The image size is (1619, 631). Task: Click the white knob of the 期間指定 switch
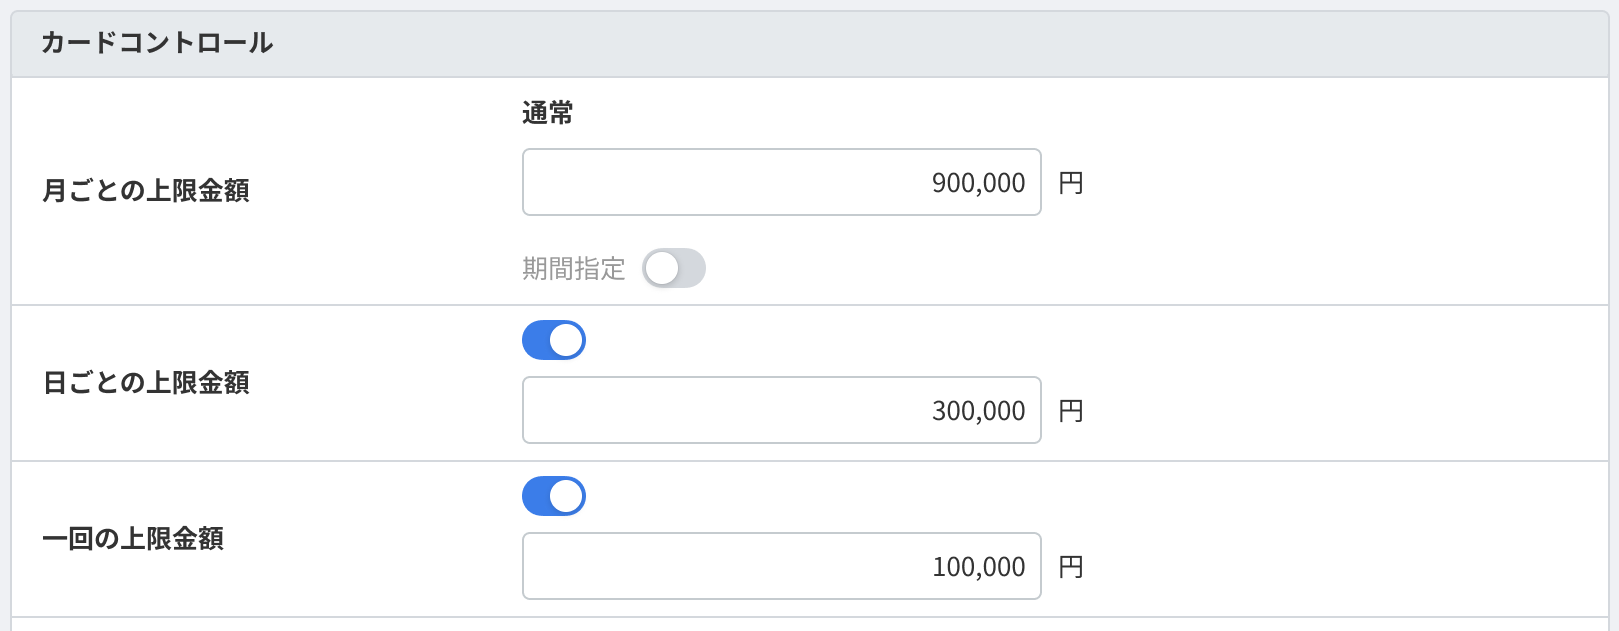pos(661,268)
